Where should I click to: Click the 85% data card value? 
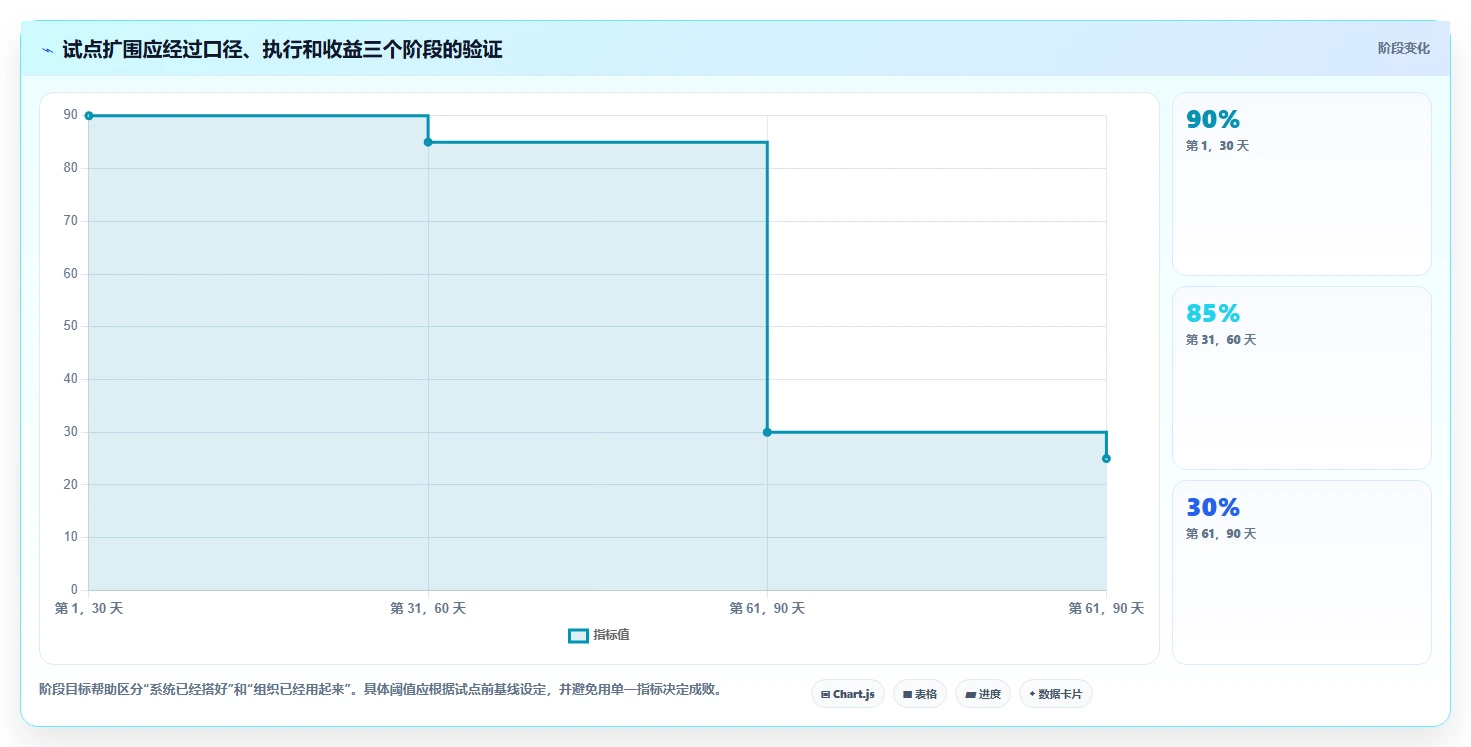(x=1213, y=313)
